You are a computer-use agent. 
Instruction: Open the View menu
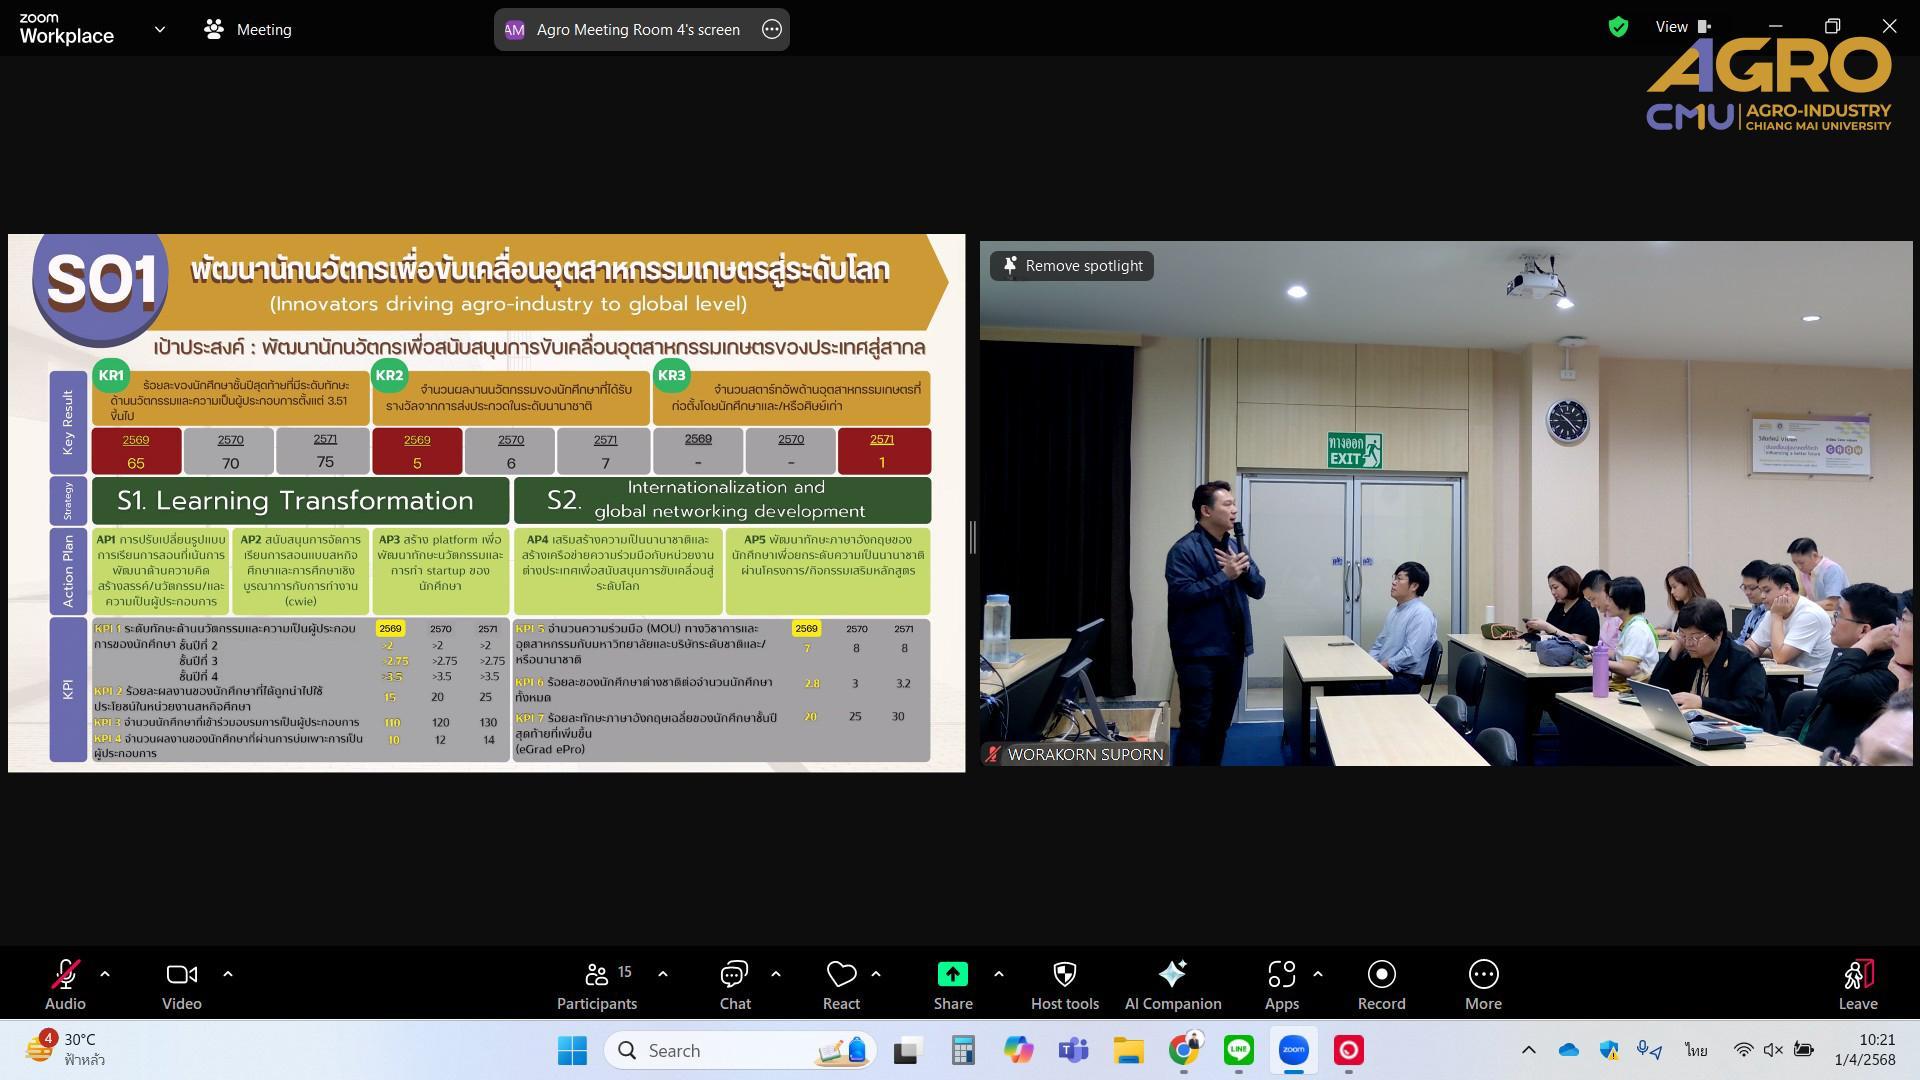[1681, 27]
